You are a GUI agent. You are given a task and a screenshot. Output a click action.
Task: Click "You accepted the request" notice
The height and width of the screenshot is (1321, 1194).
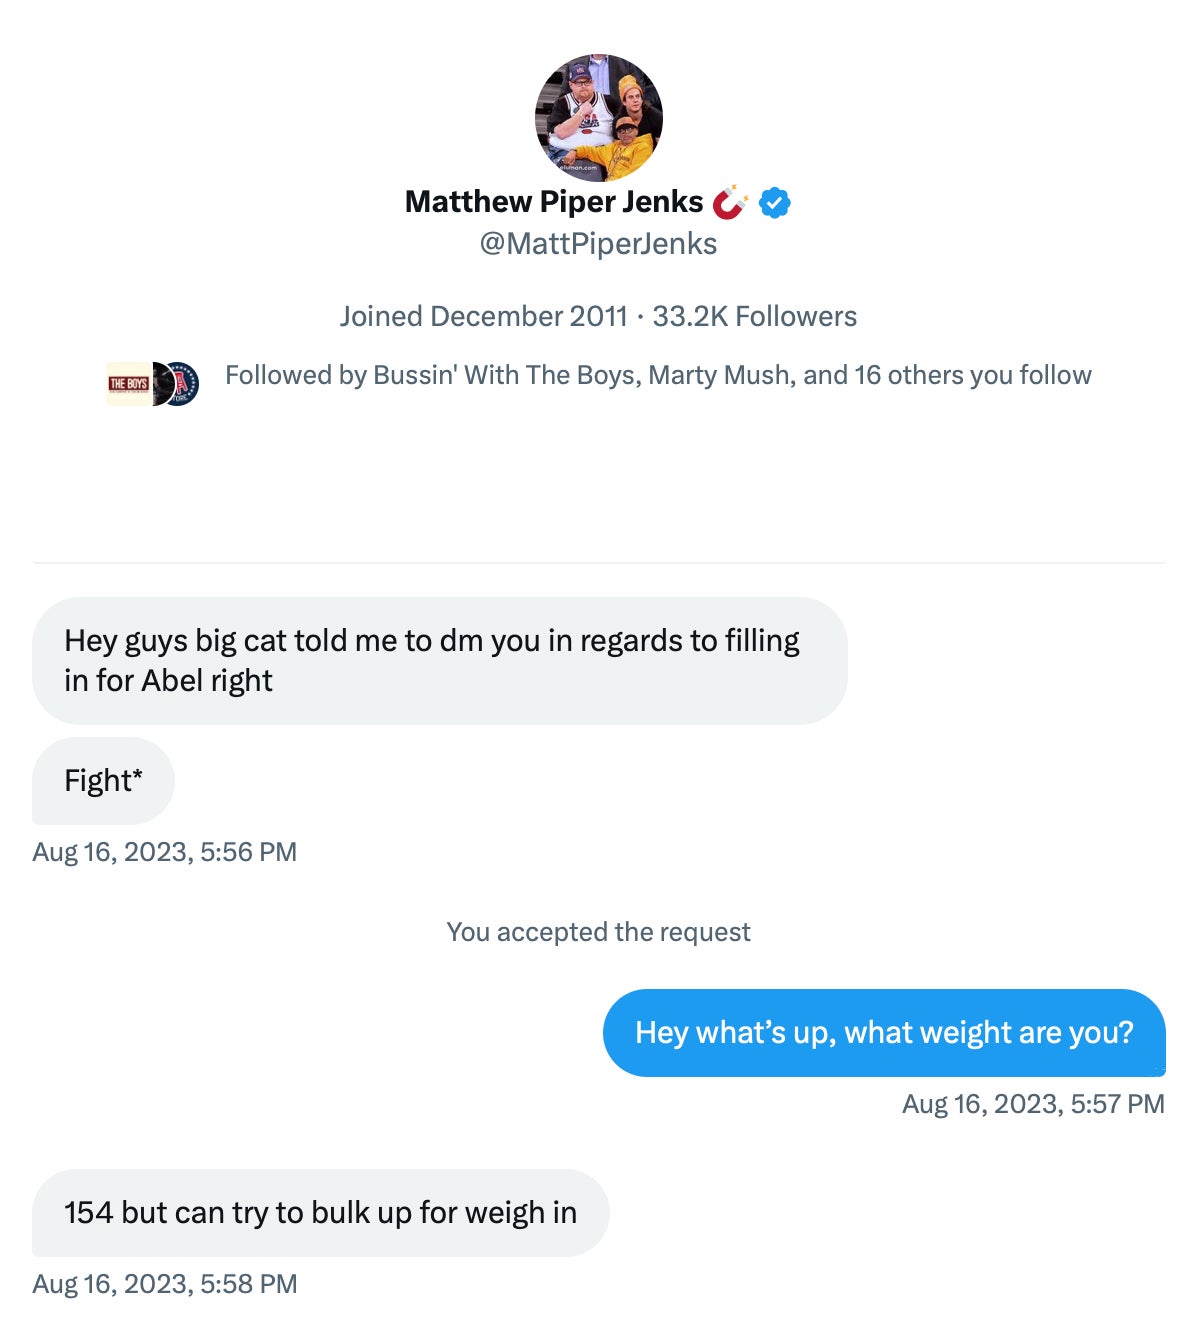(x=598, y=932)
